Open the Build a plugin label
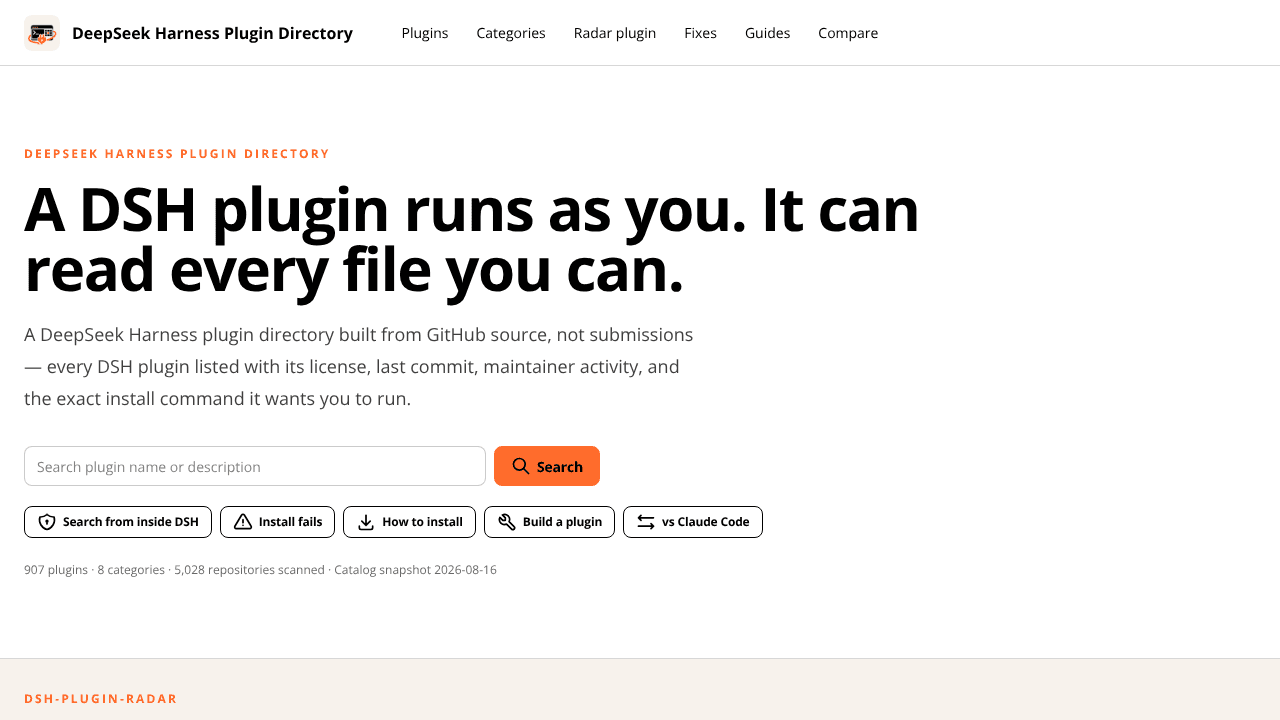 562,522
